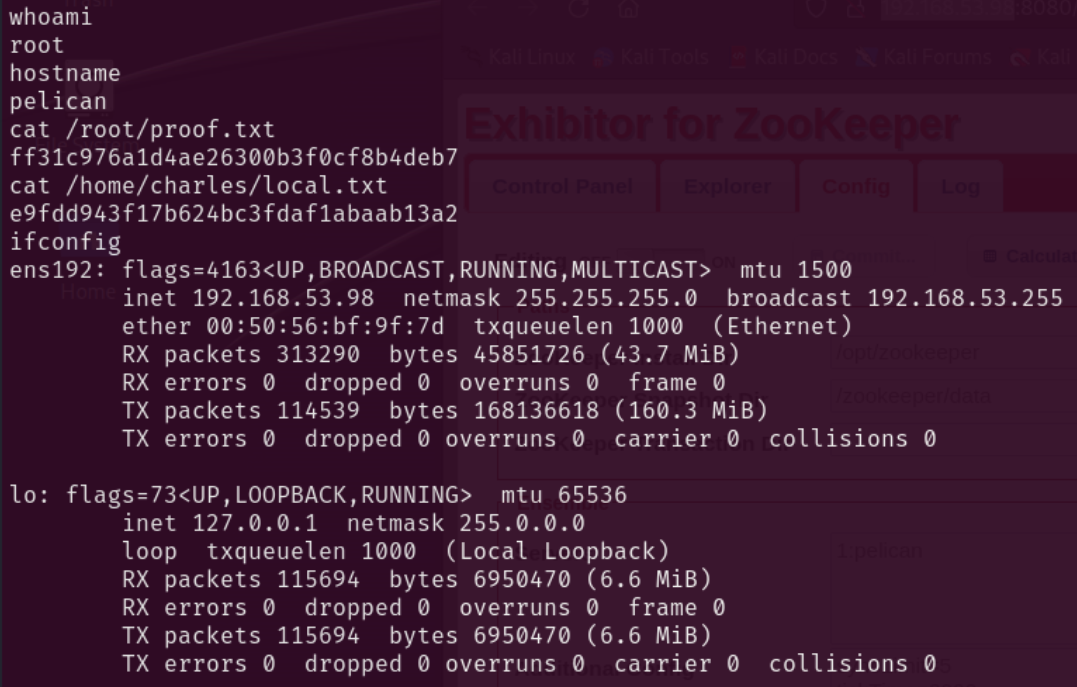The height and width of the screenshot is (687, 1077).
Task: Open the Explorer tab
Action: point(727,185)
